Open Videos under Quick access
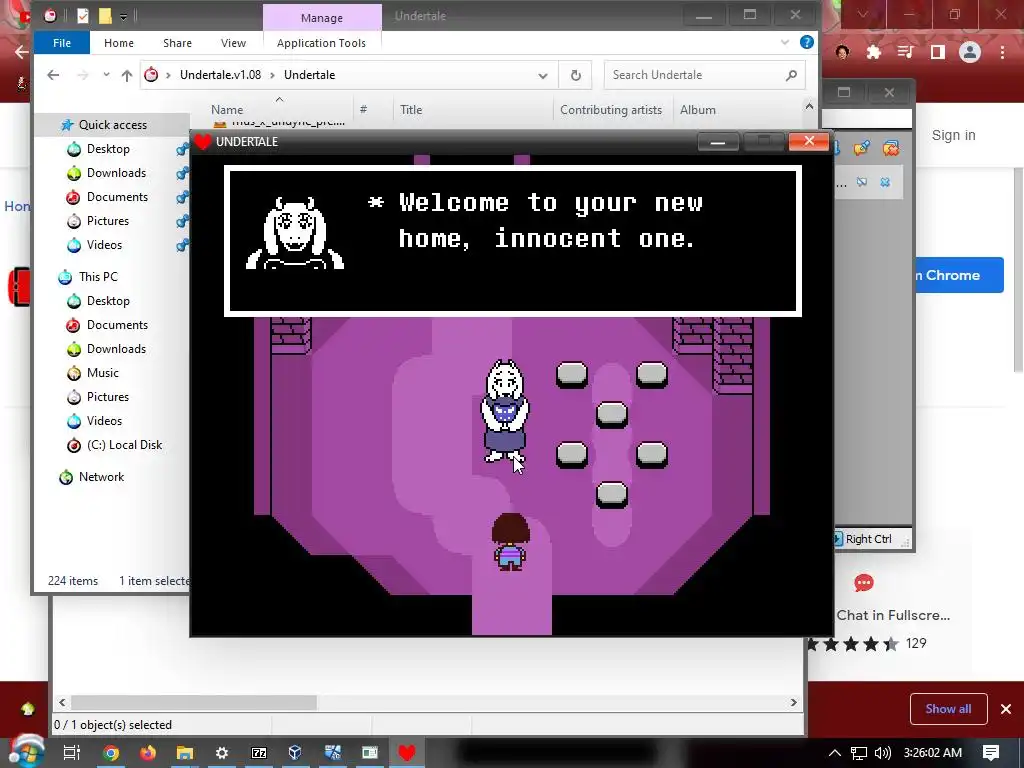The width and height of the screenshot is (1024, 768). [x=104, y=246]
